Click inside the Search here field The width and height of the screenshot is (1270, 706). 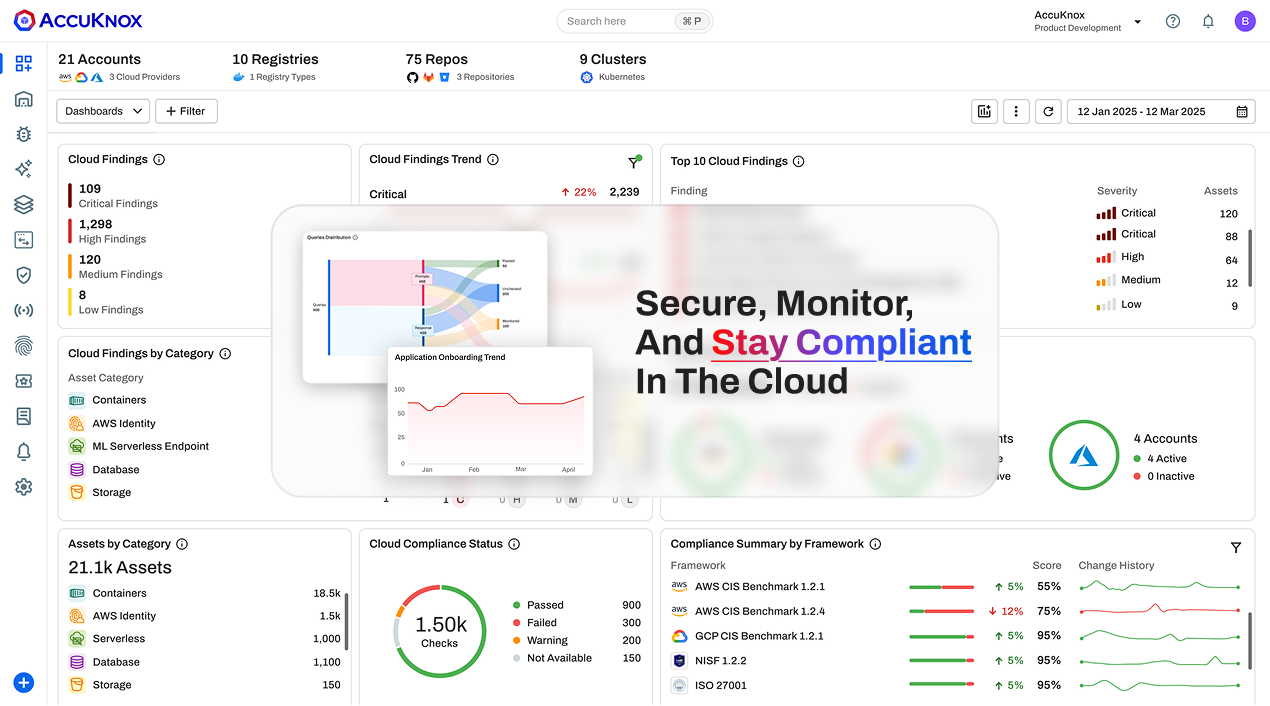click(620, 20)
